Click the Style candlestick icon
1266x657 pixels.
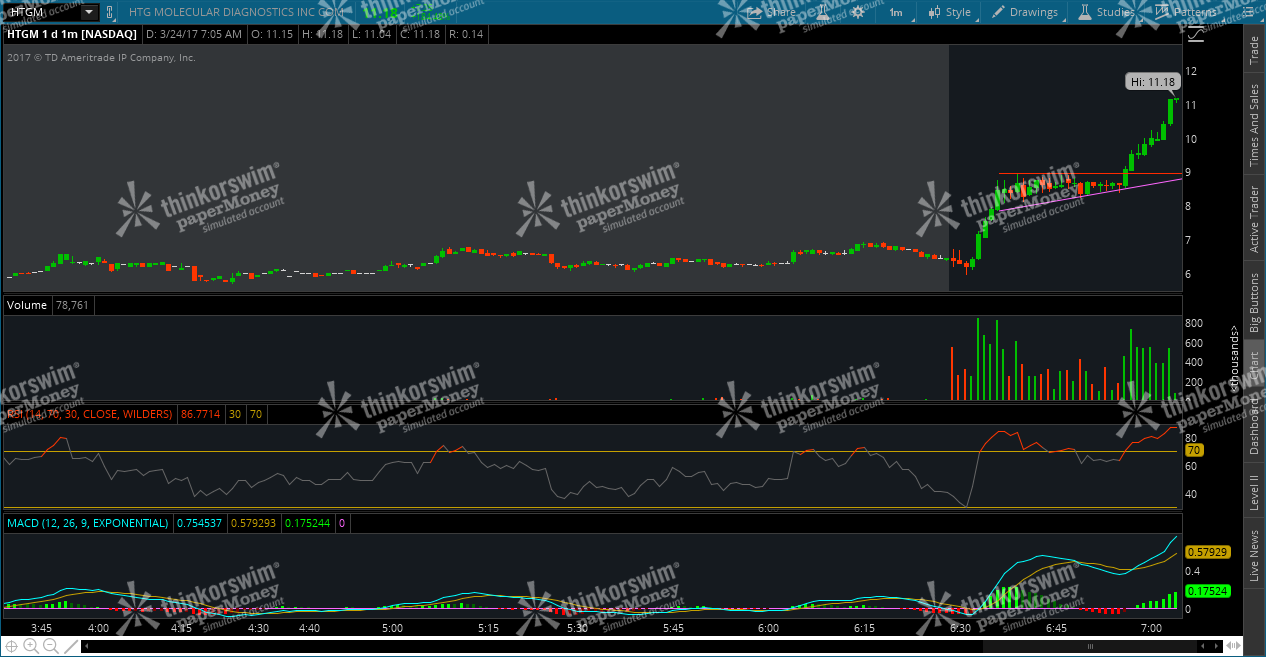pyautogui.click(x=935, y=12)
